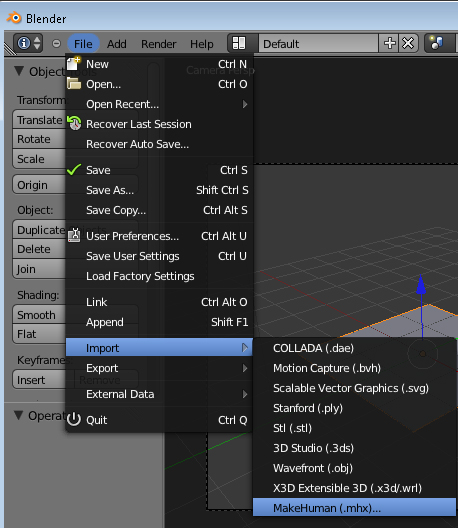Click the Scale button

coord(39,159)
